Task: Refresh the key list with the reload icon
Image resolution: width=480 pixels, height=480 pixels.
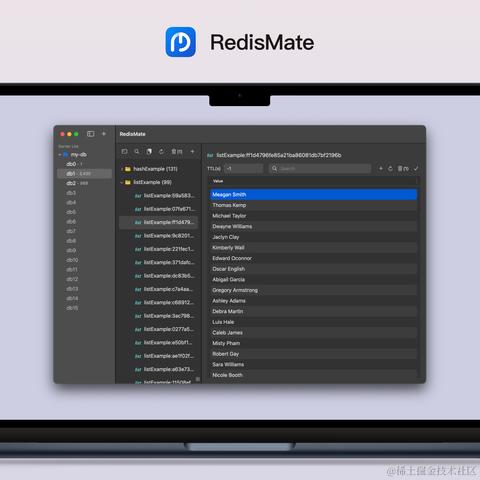Action: tap(162, 151)
